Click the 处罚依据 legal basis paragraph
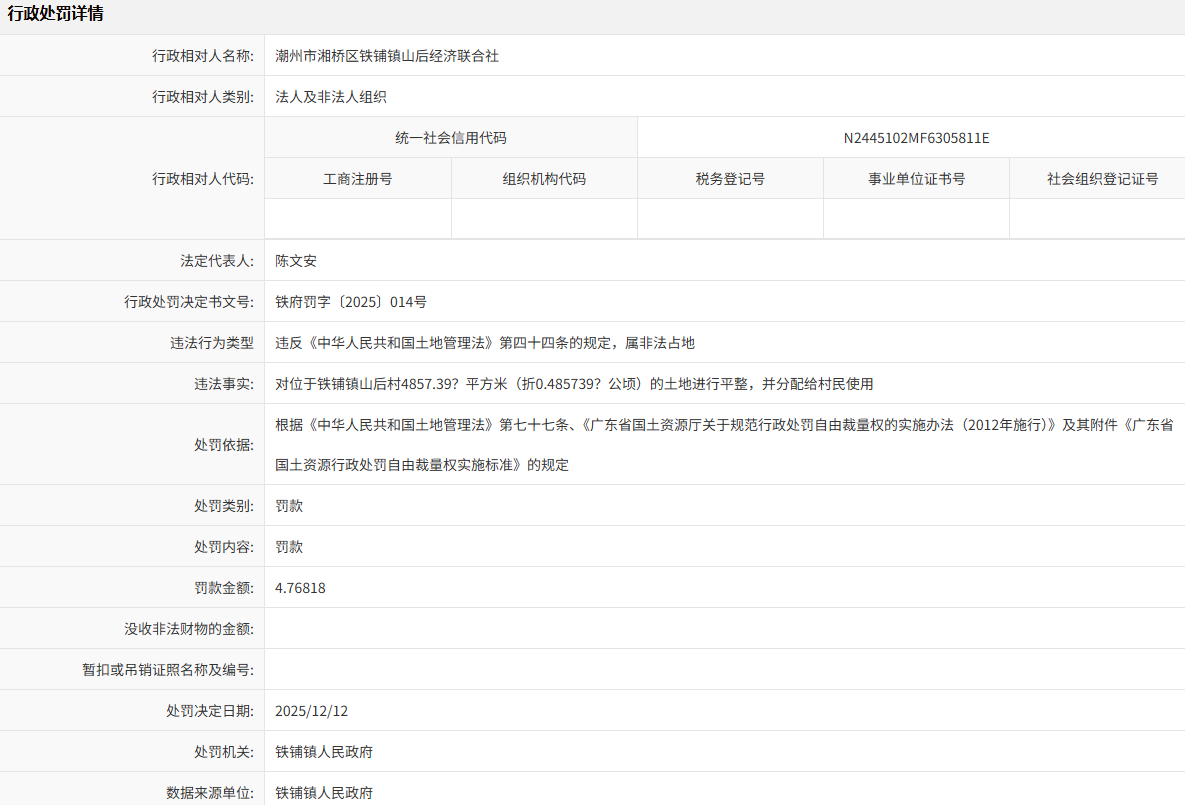This screenshot has height=805, width=1185. [x=724, y=444]
